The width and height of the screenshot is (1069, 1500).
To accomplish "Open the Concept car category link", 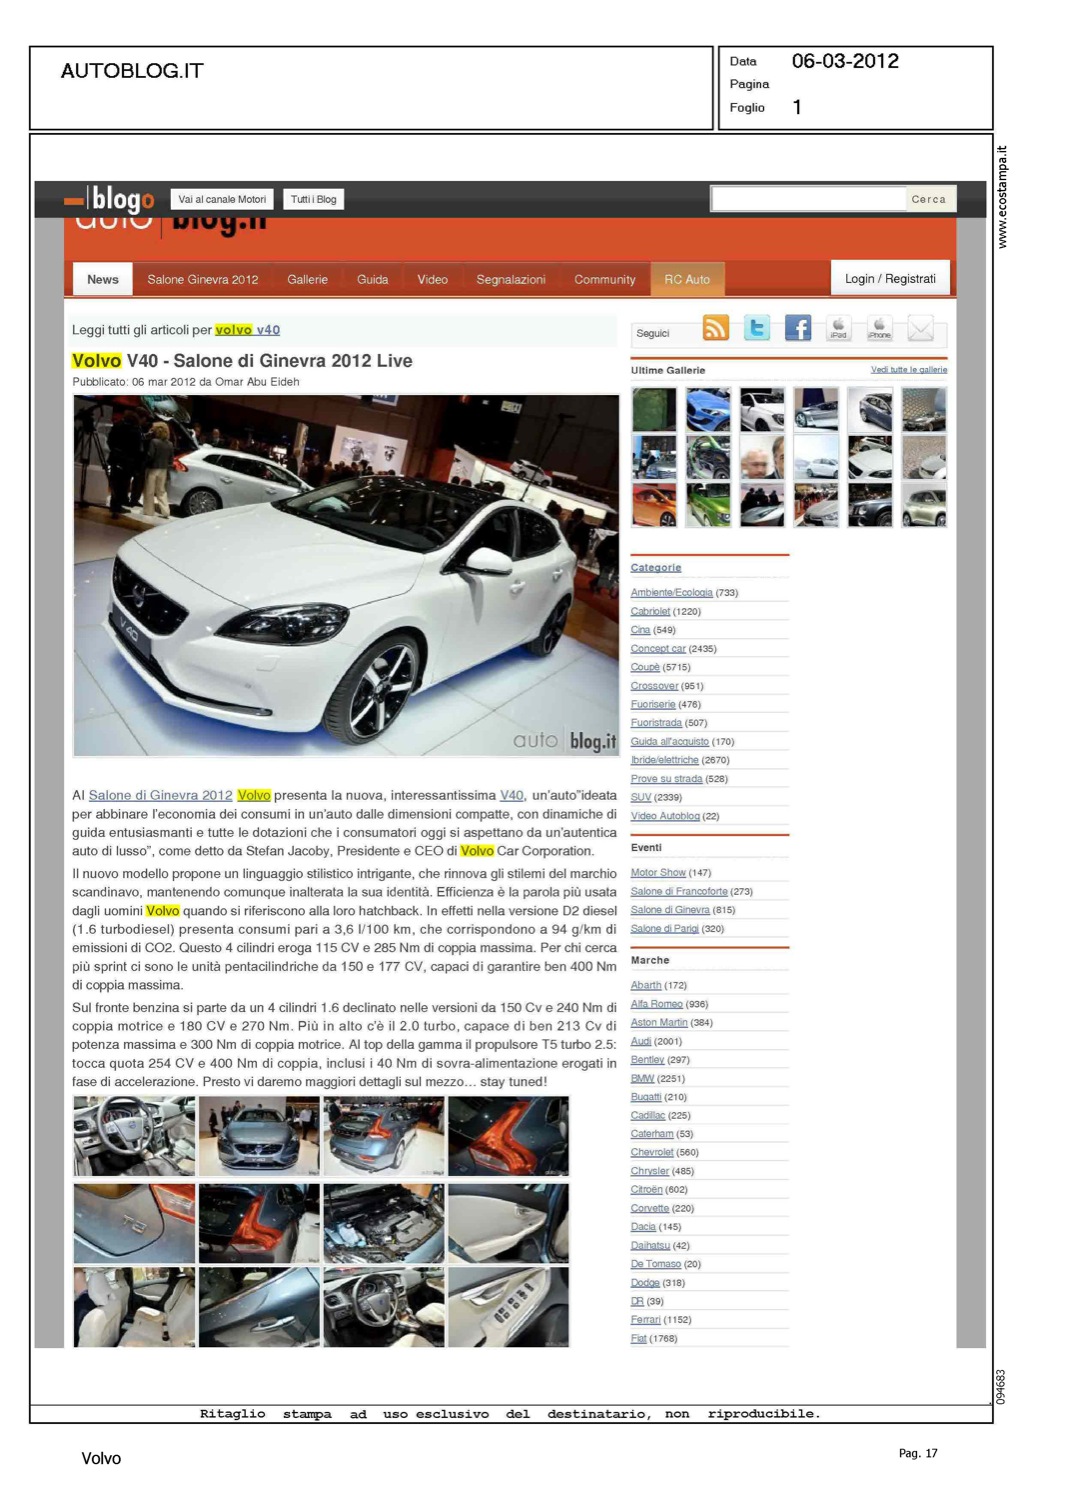I will click(x=658, y=649).
